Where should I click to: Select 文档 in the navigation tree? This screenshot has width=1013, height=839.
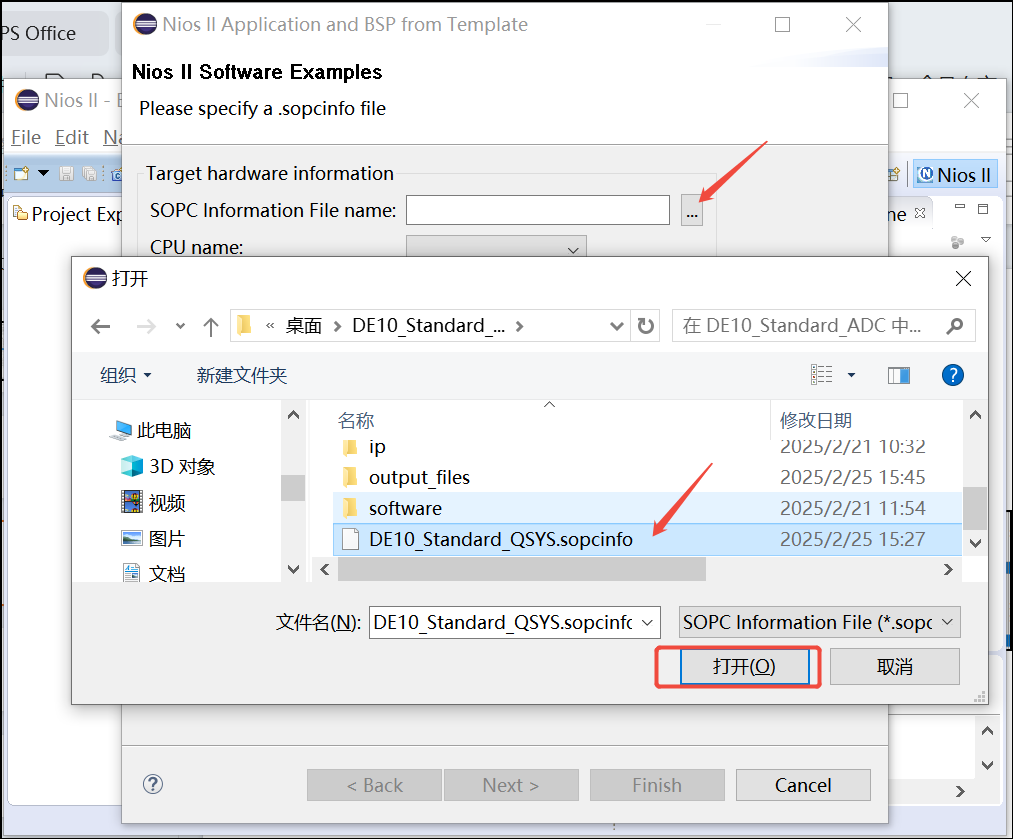coord(154,573)
